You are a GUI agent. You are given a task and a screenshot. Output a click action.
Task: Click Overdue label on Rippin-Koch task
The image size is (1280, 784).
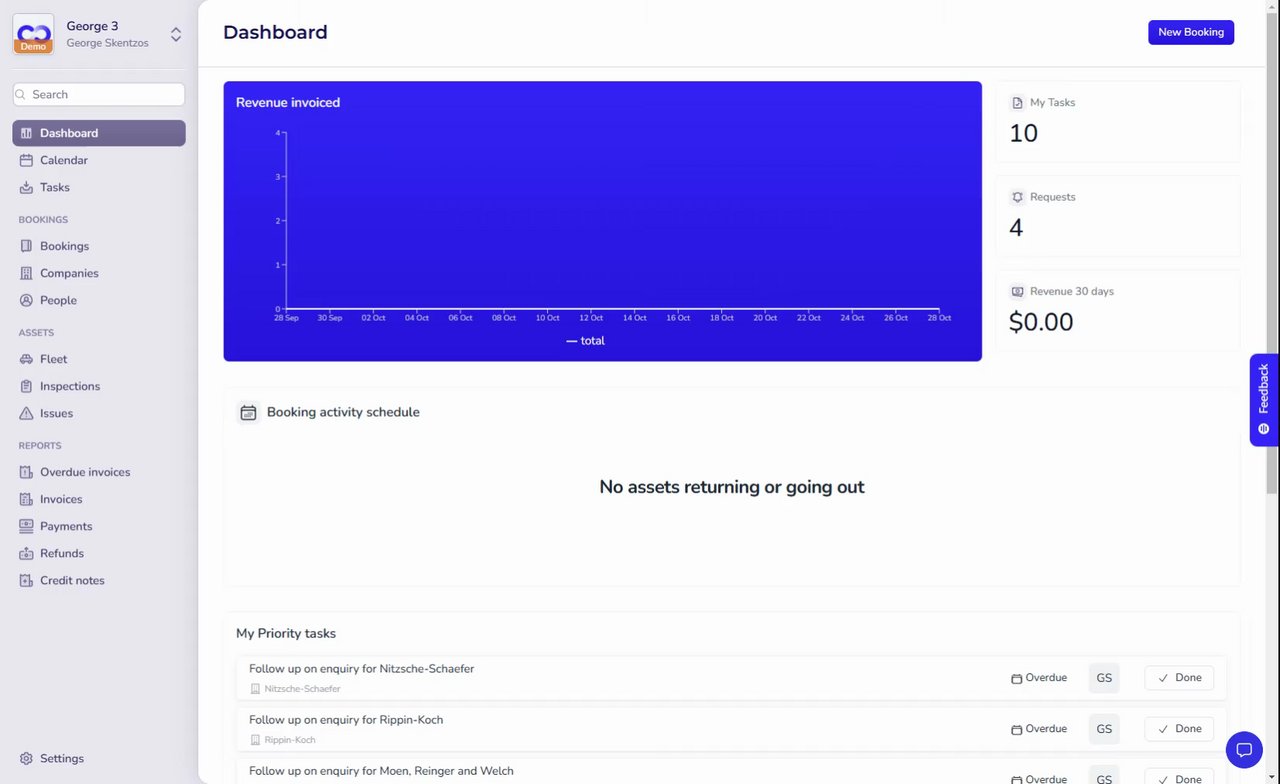click(1039, 729)
